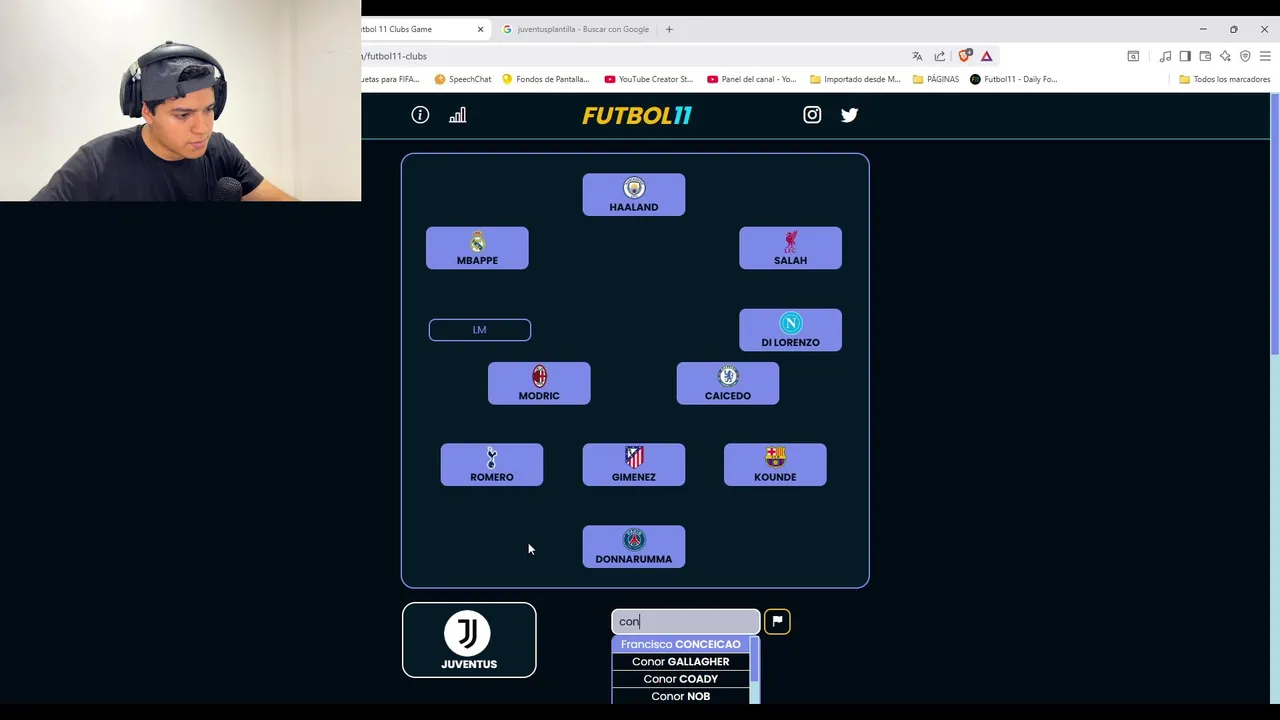
Task: Select the DONNARUMMA player card
Action: (x=634, y=547)
